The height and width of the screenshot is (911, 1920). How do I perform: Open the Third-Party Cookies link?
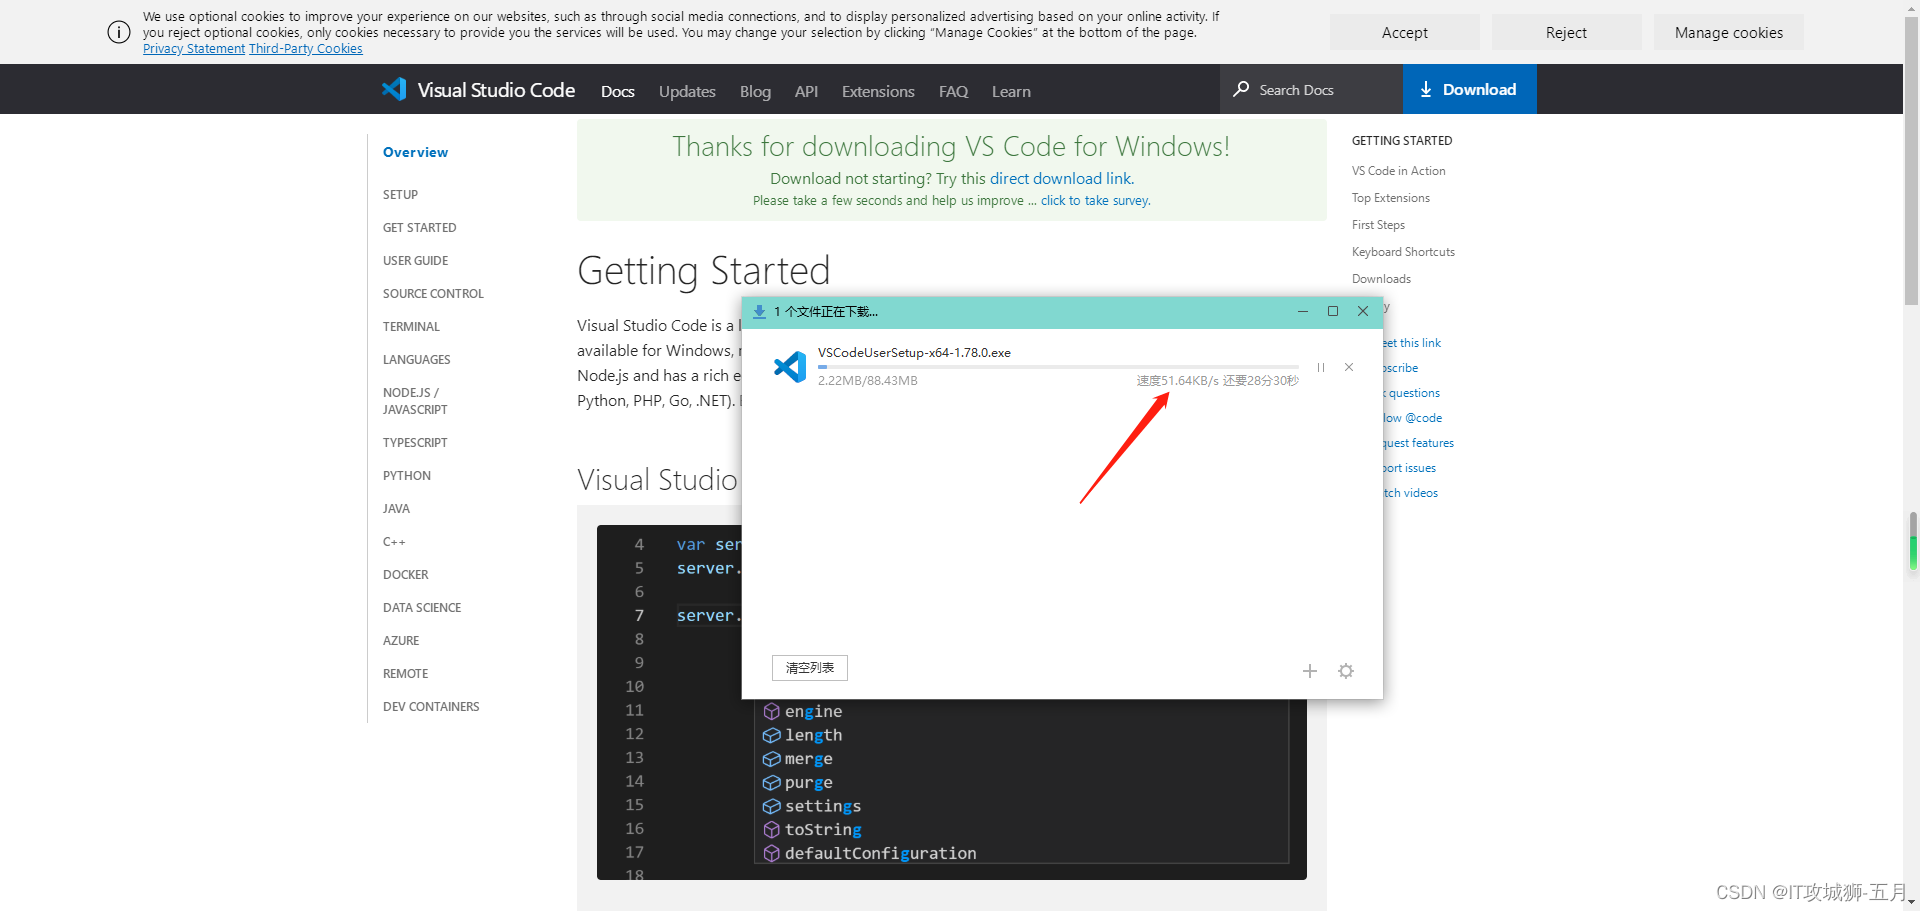(306, 49)
